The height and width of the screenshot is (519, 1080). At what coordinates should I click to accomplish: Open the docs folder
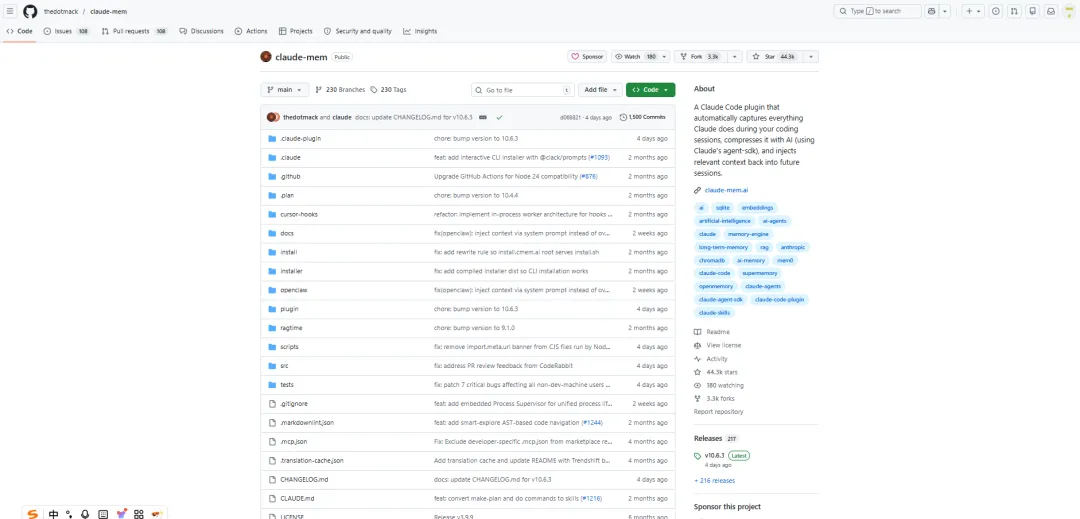point(287,233)
